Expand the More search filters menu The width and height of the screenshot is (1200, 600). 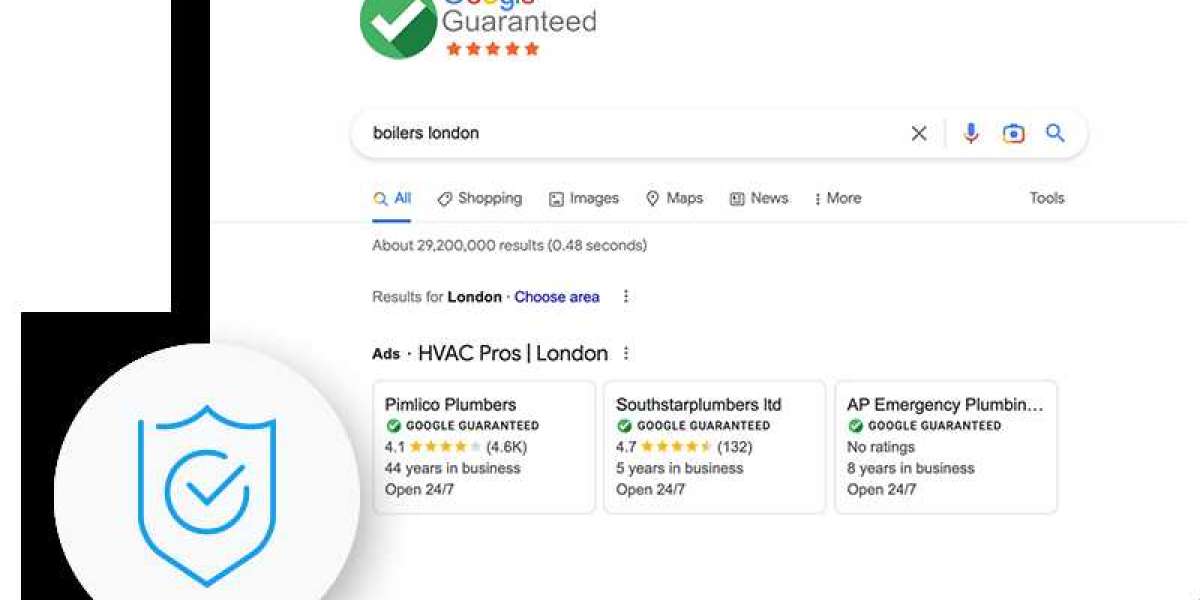click(838, 198)
